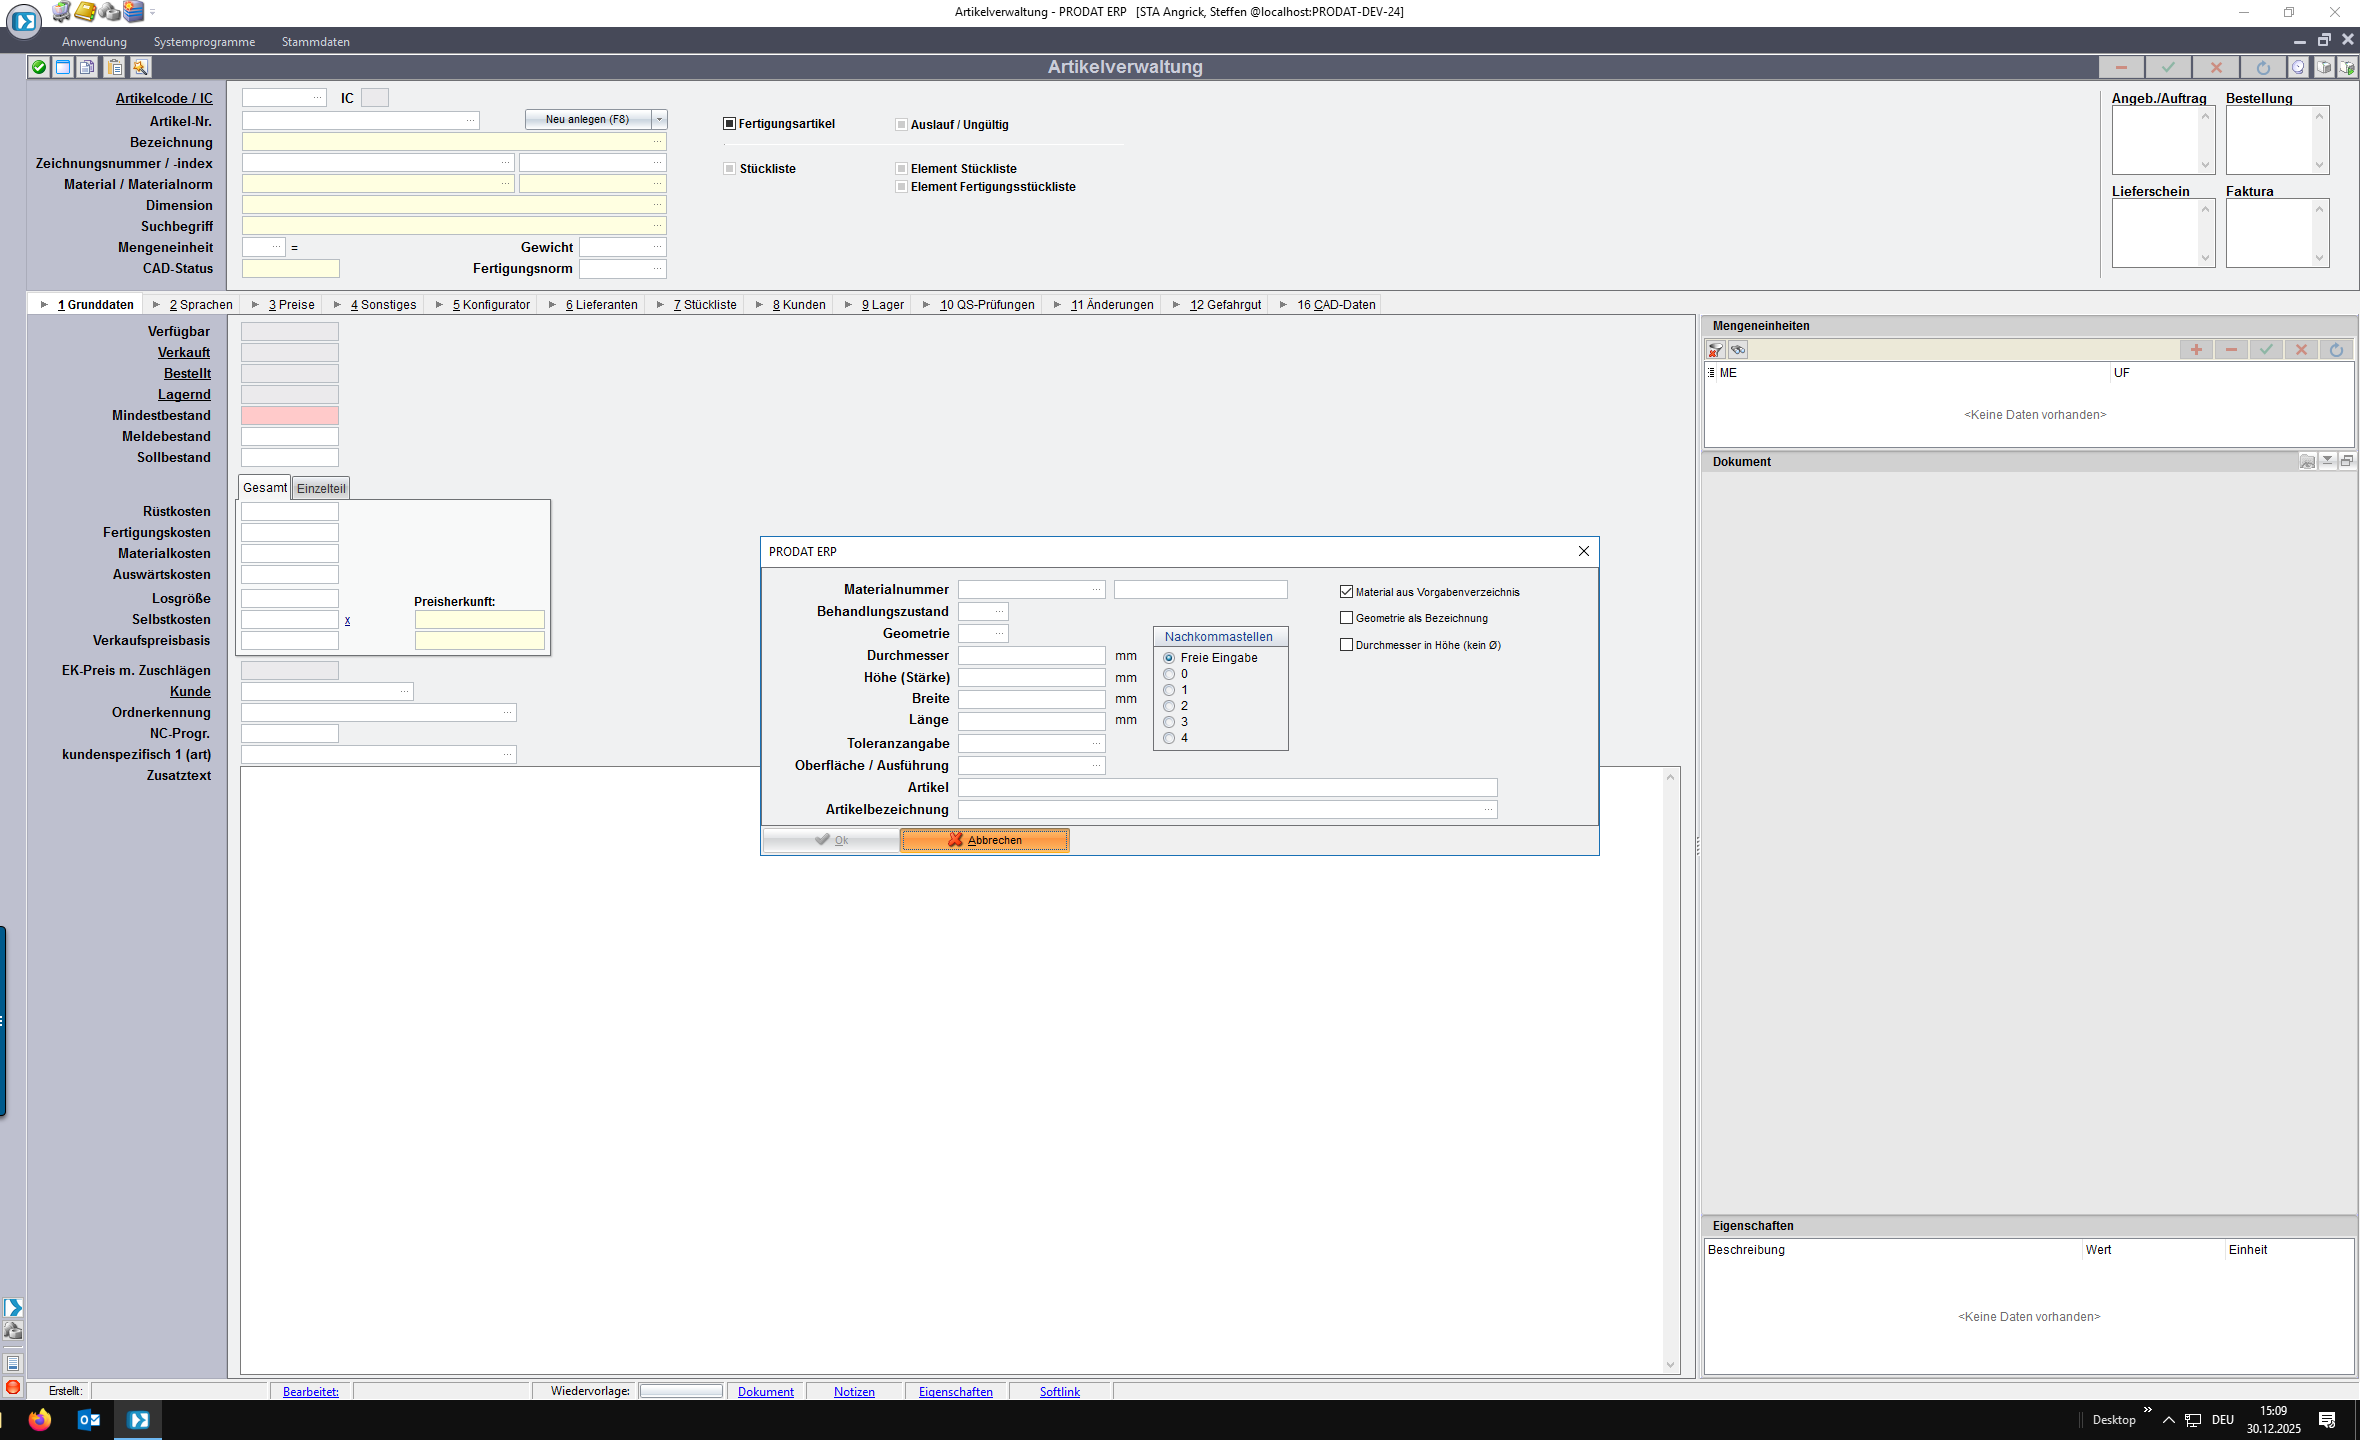Open the Stammdaten menu

click(315, 42)
